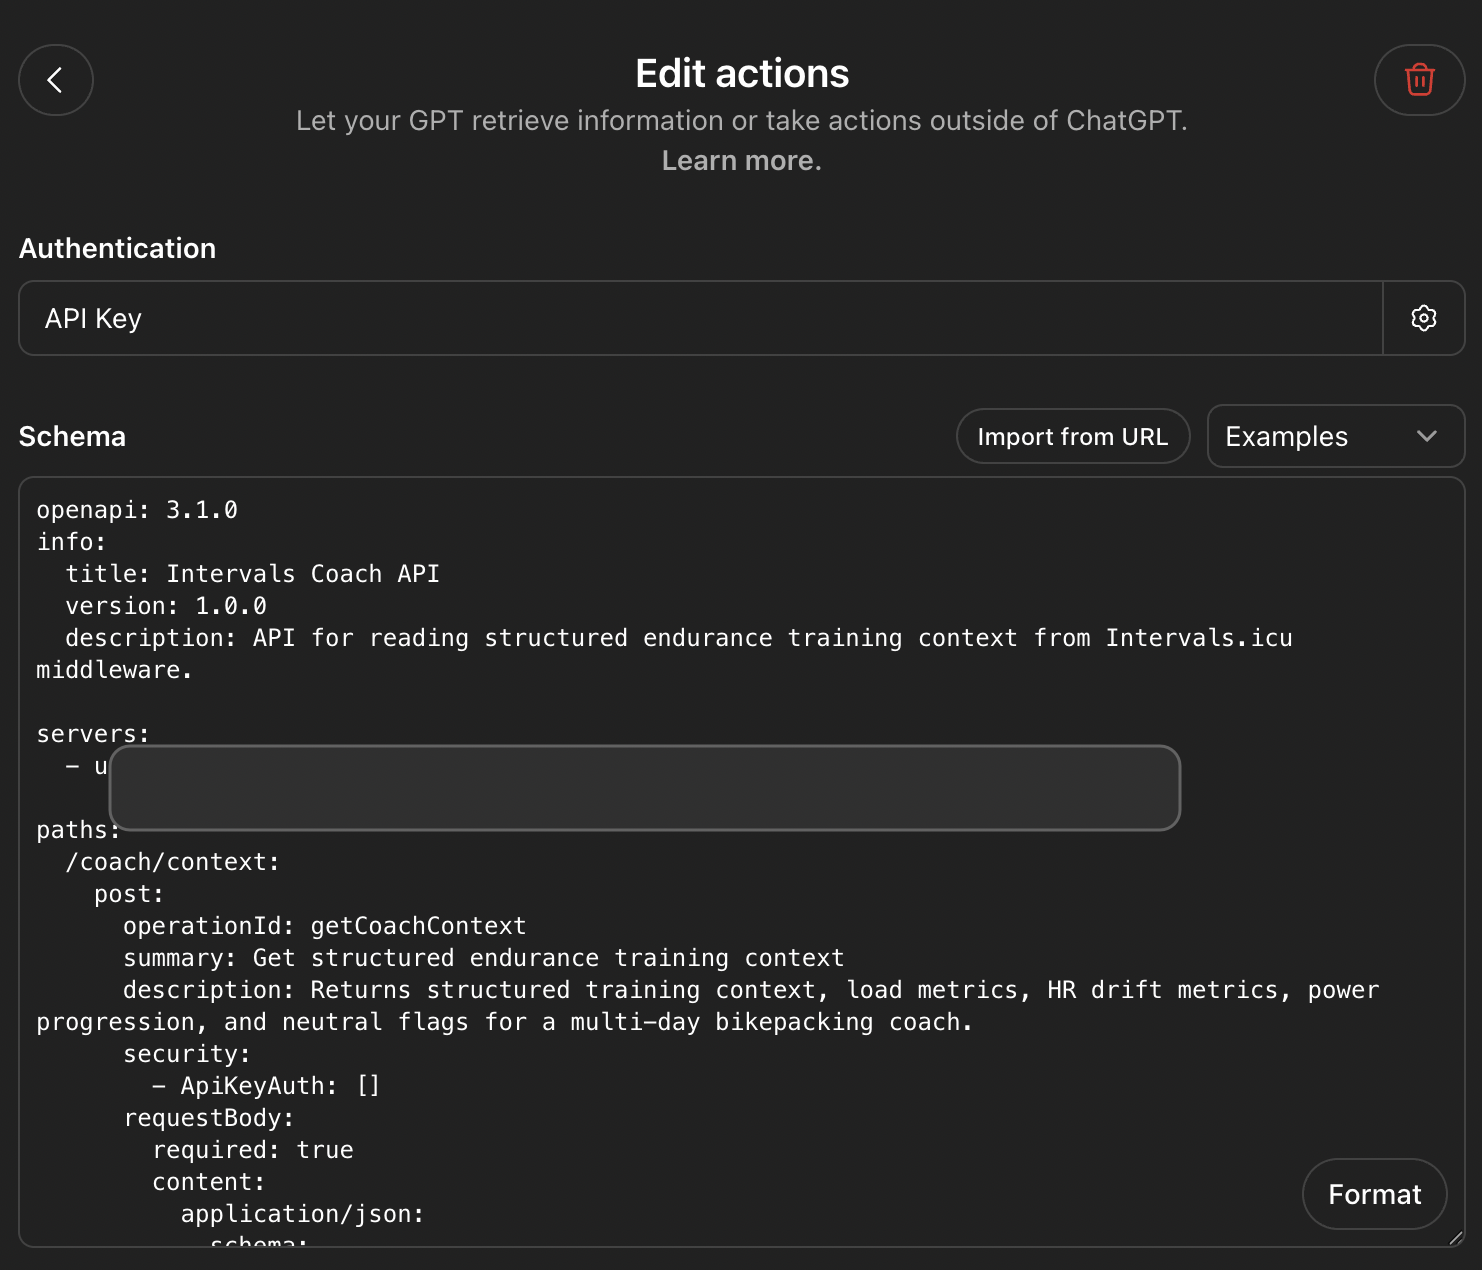
Task: Open authentication settings via the gear icon
Action: [x=1423, y=318]
